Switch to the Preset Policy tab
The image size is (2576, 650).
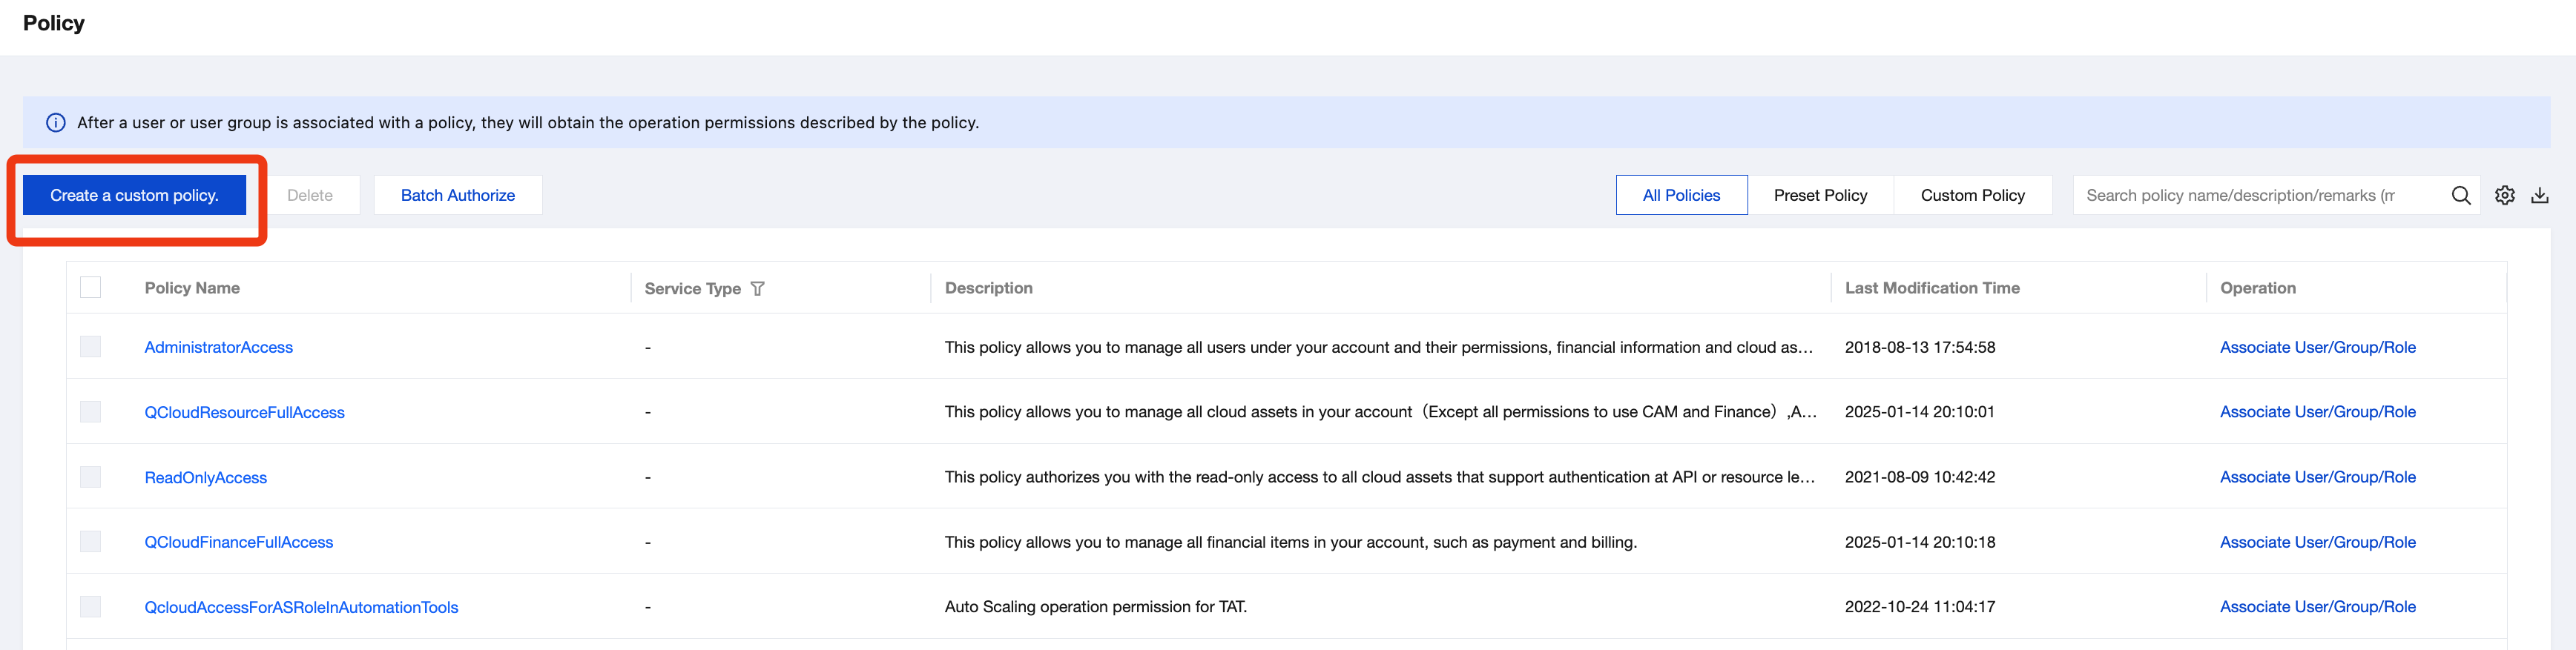[x=1820, y=196]
